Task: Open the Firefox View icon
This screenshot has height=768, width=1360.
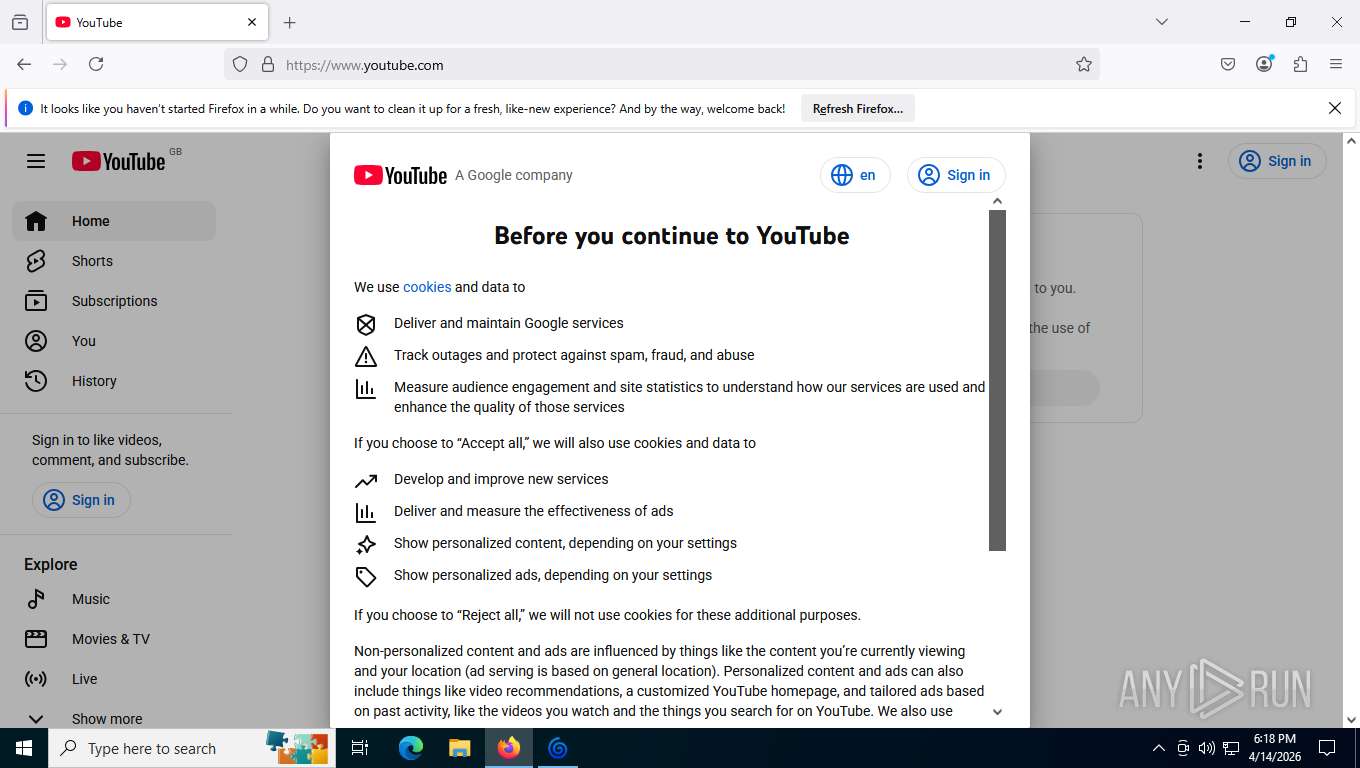Action: pos(20,22)
